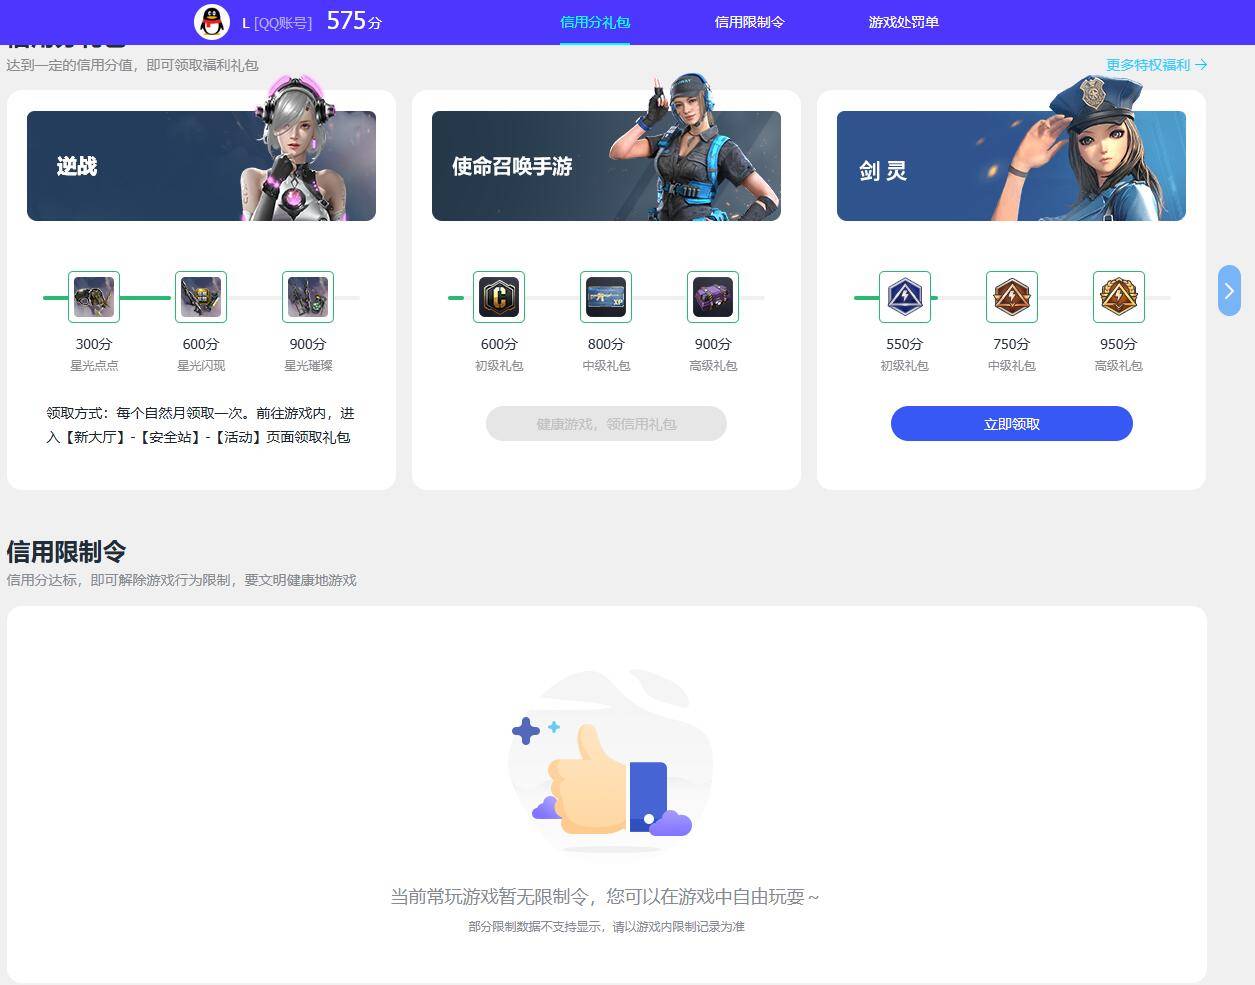Viewport: 1255px width, 985px height.
Task: Open 更多特权福利 link
Action: pos(1155,64)
